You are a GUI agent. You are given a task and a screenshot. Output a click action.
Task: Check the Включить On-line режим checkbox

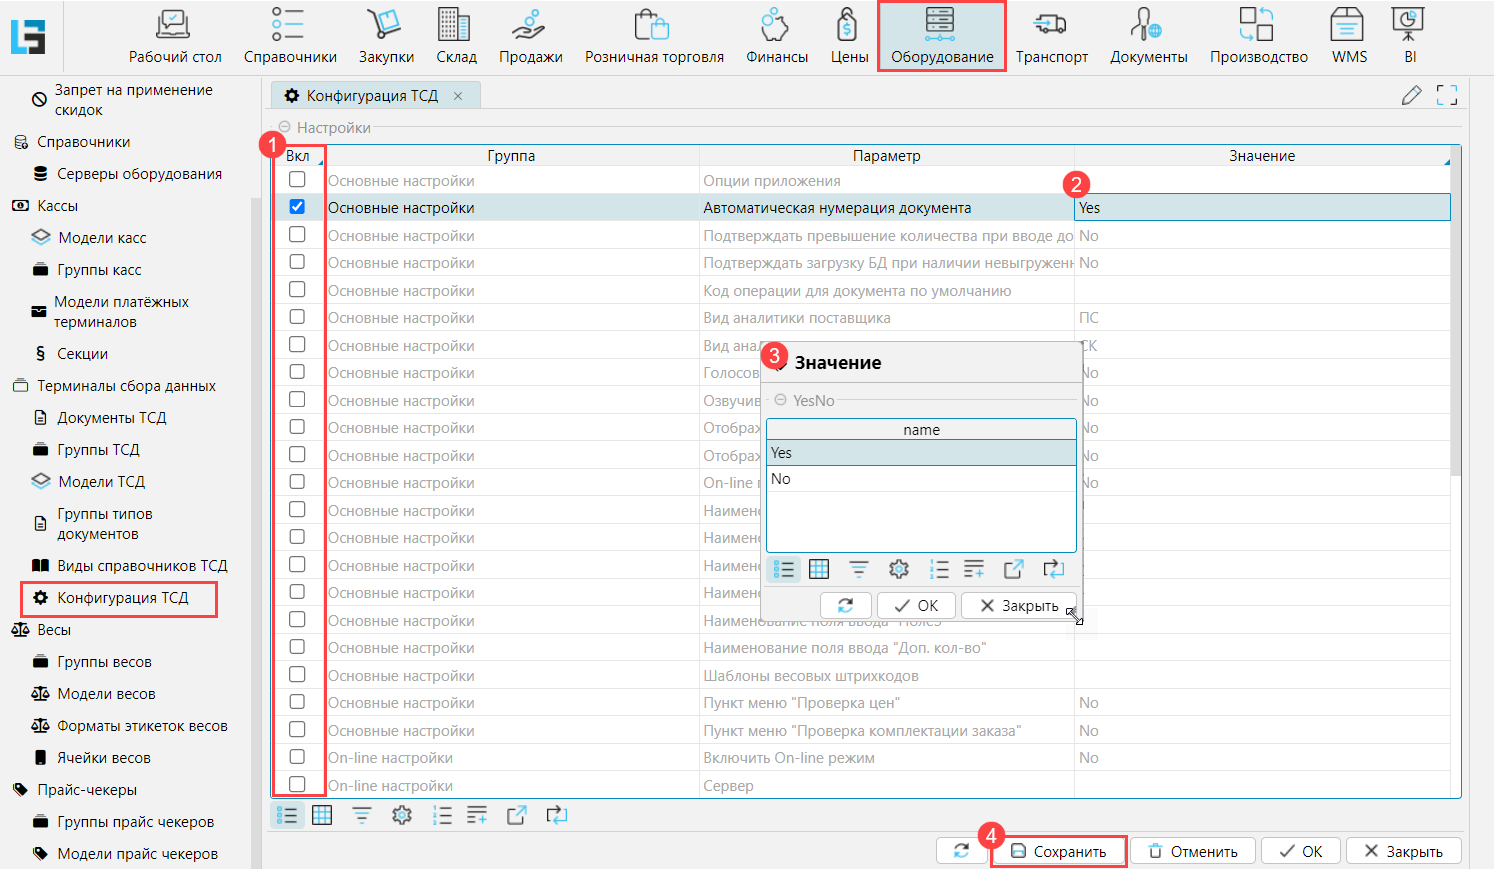coord(297,757)
